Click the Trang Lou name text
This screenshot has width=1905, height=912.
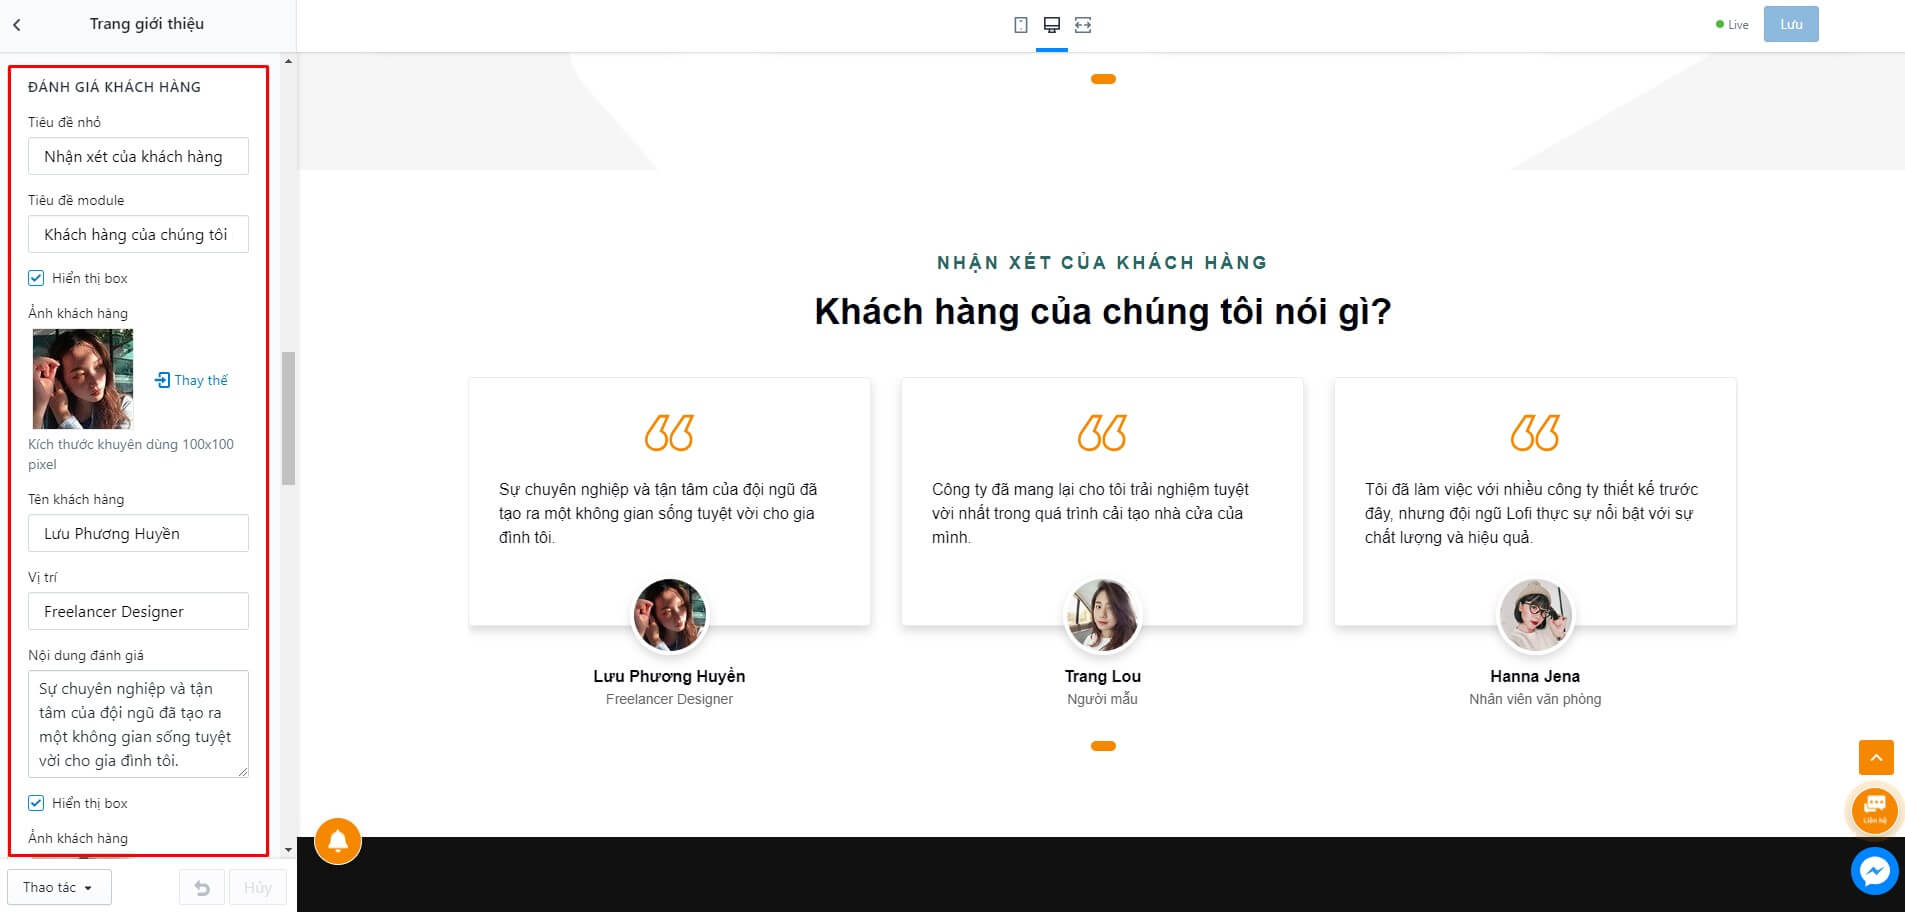point(1102,676)
